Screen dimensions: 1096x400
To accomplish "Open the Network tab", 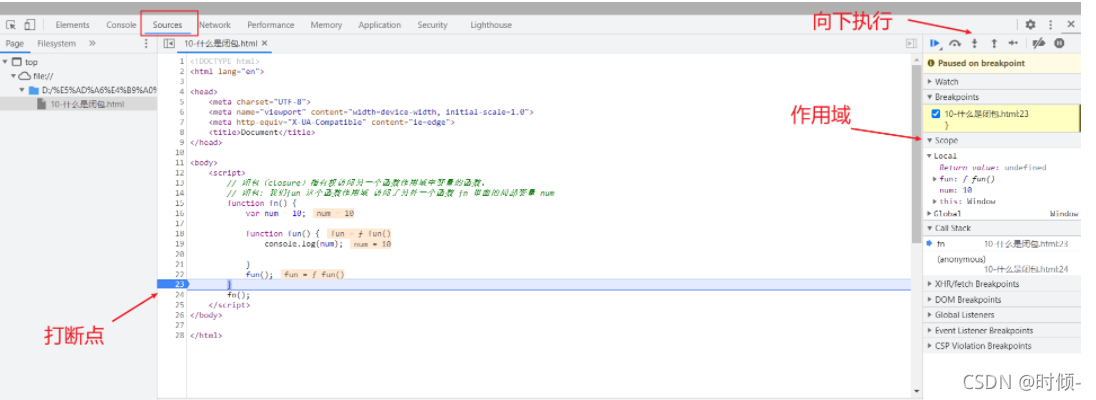I will click(x=215, y=24).
